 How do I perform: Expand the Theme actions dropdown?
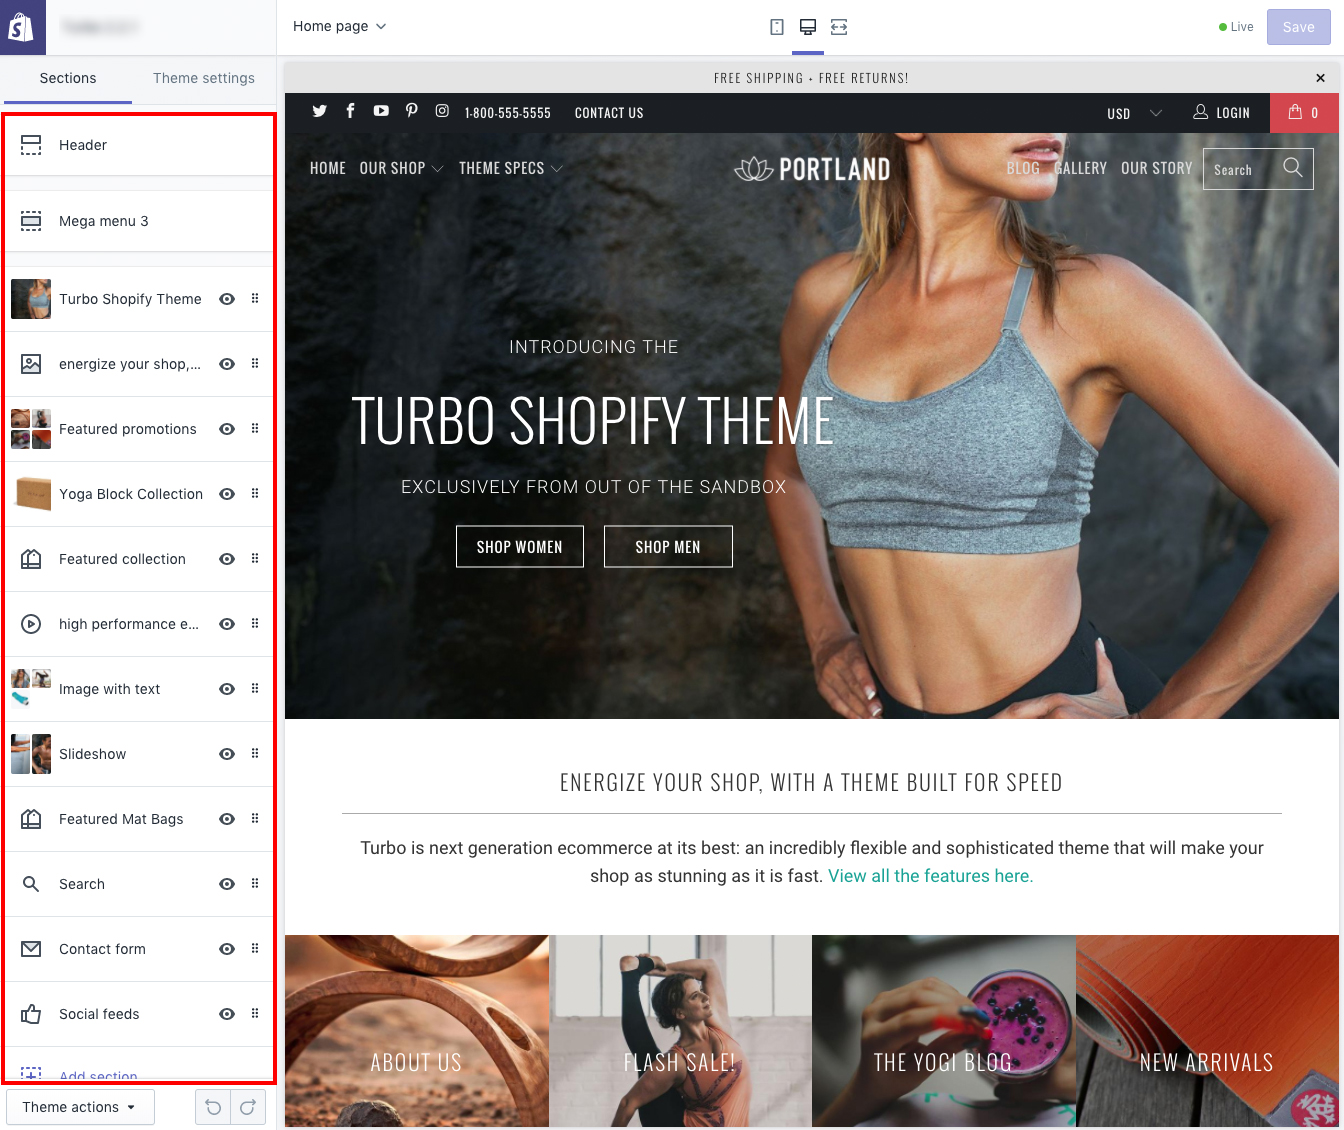click(80, 1107)
